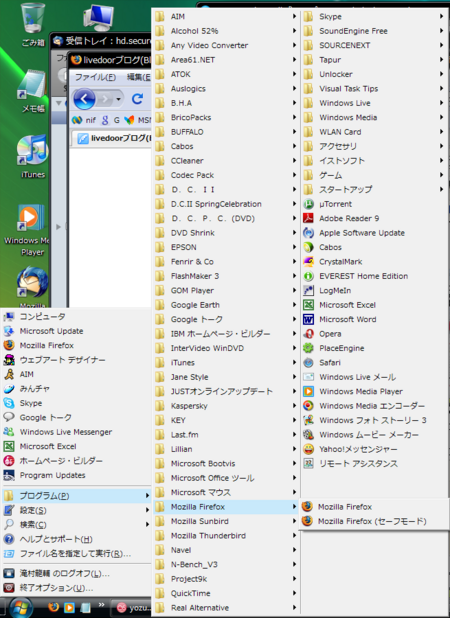
Task: Open the Firefox history dropdown arrow
Action: pyautogui.click(x=118, y=99)
